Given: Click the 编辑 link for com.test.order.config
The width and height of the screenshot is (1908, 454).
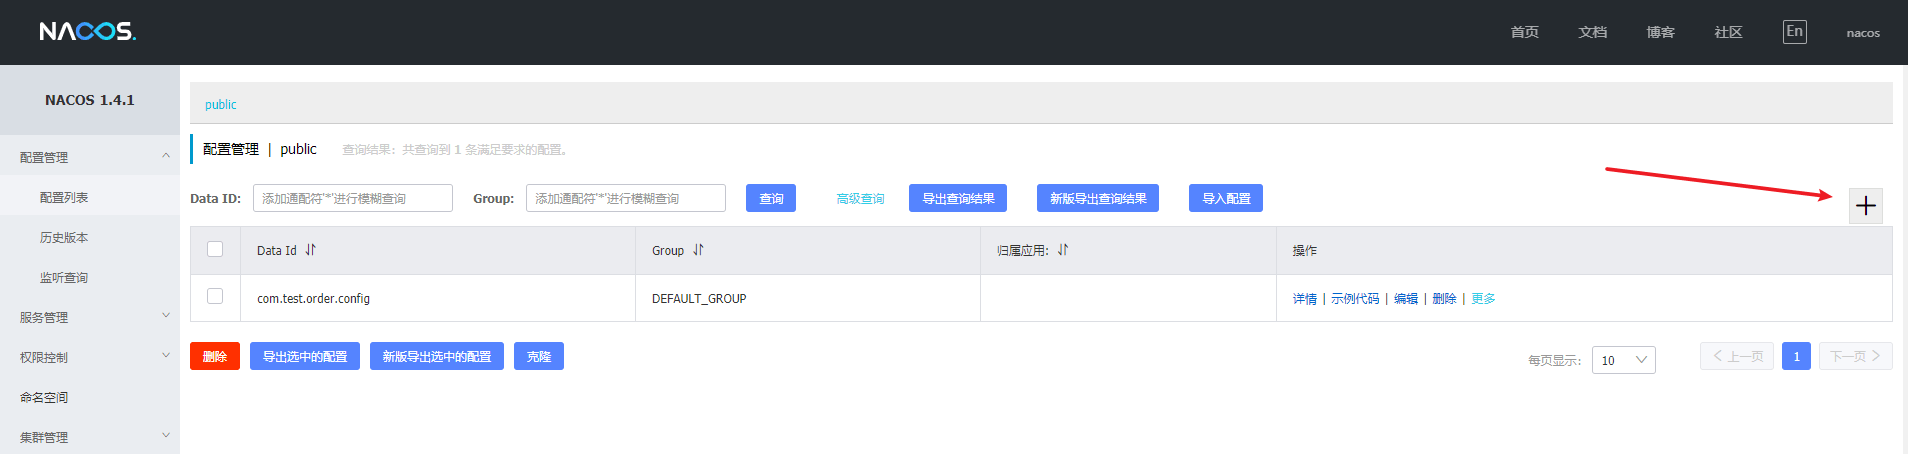Looking at the screenshot, I should click(1406, 298).
